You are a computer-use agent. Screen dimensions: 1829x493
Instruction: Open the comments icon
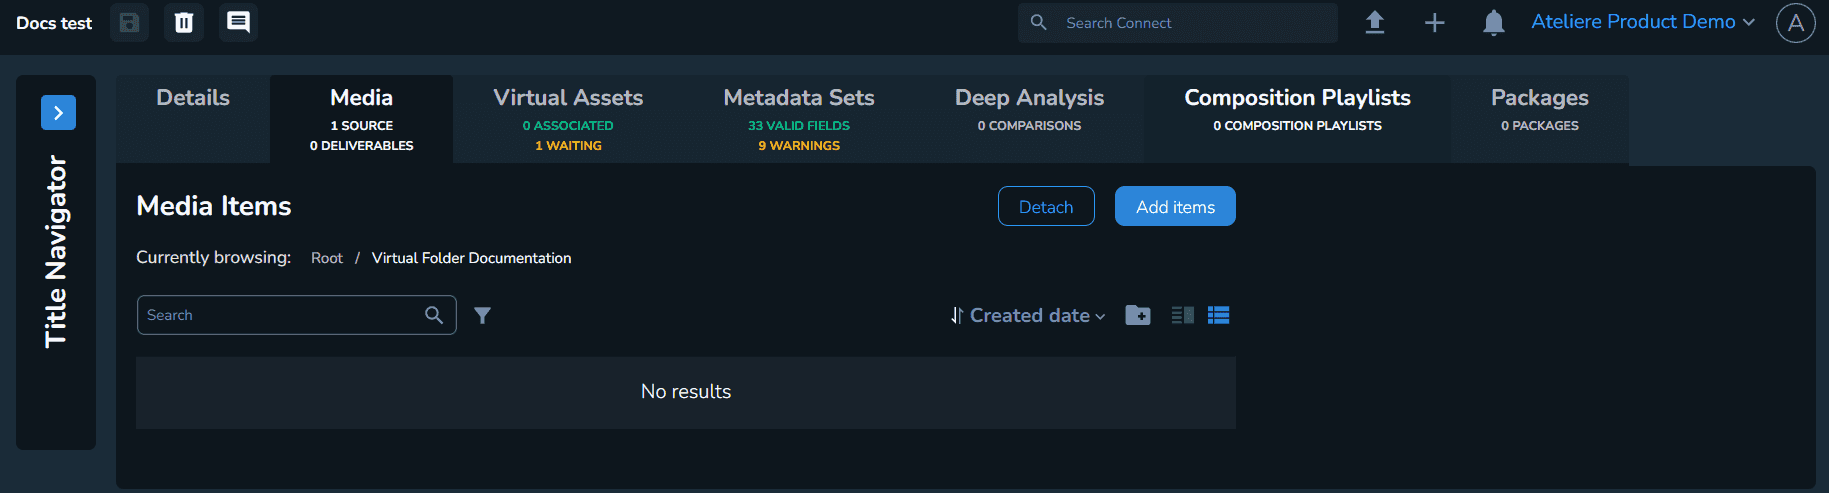[238, 22]
